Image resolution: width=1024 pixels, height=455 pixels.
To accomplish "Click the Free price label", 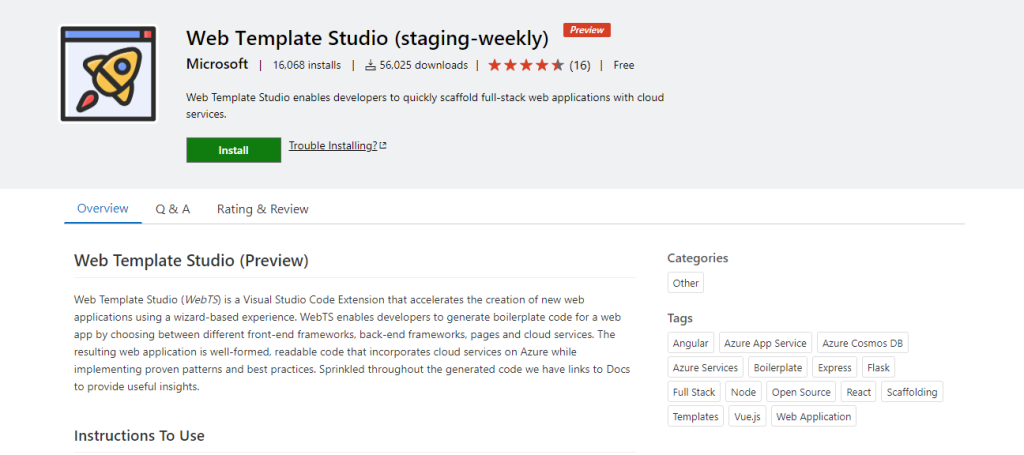I will point(624,65).
